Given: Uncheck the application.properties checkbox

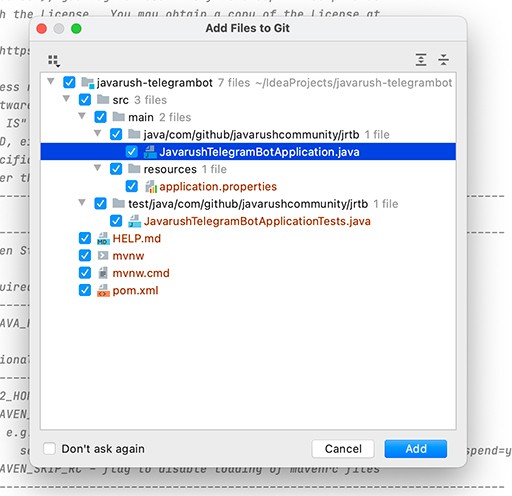Looking at the screenshot, I should click(132, 186).
